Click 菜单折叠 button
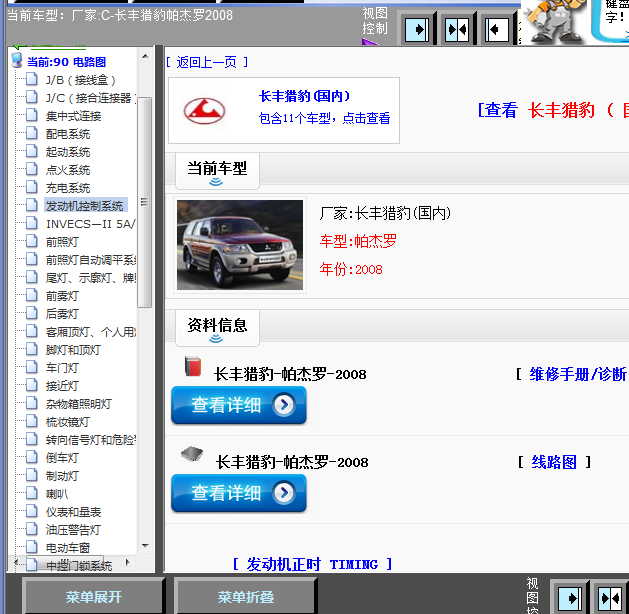Screen dimensions: 629x614 (x=246, y=597)
